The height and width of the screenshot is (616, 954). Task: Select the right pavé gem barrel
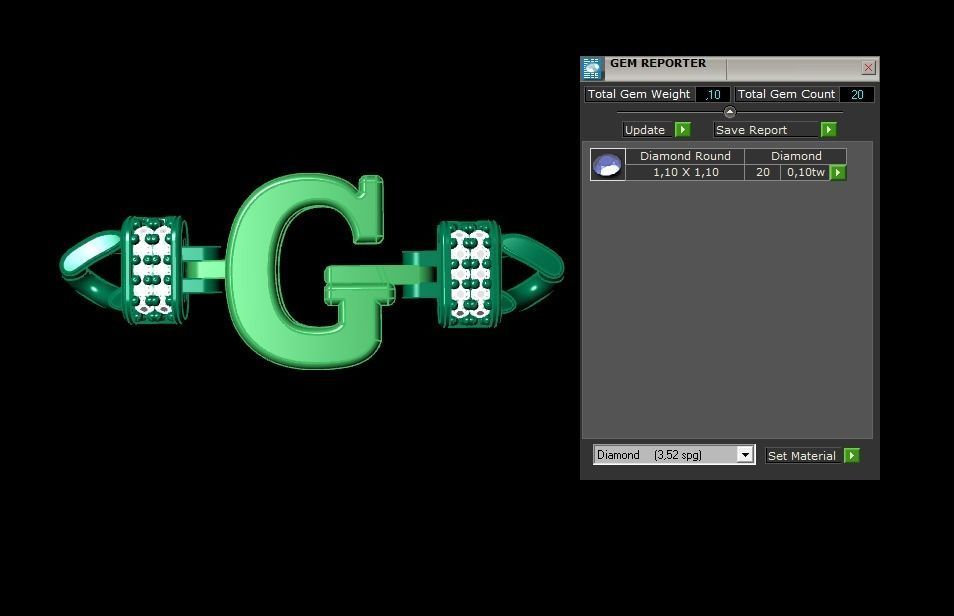[470, 273]
